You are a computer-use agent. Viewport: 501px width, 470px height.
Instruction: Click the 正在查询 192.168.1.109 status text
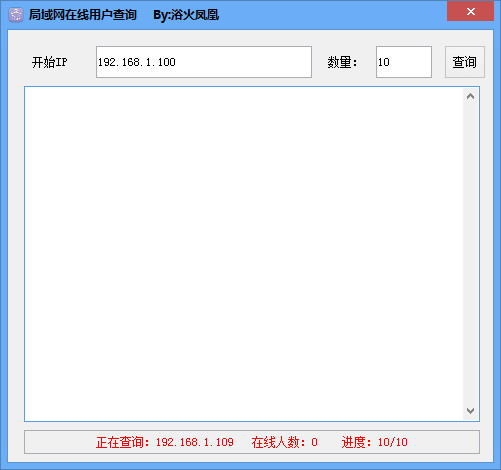tap(165, 442)
